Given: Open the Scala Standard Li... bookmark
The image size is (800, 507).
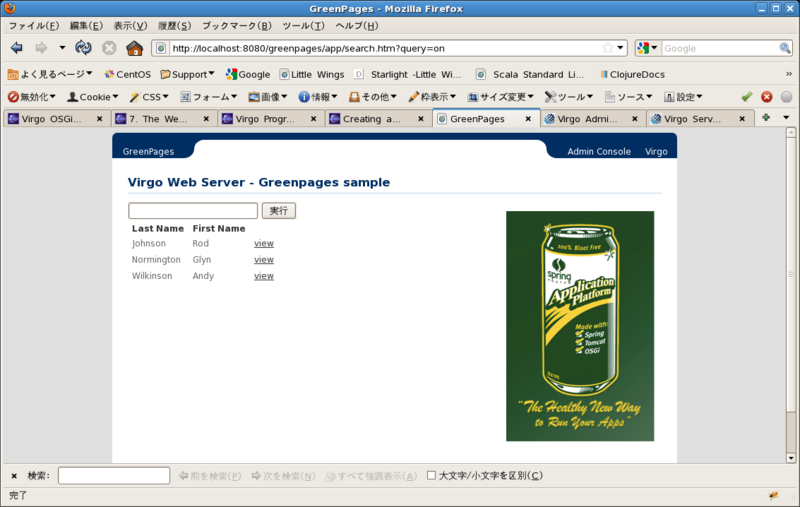Looking at the screenshot, I should (530, 74).
